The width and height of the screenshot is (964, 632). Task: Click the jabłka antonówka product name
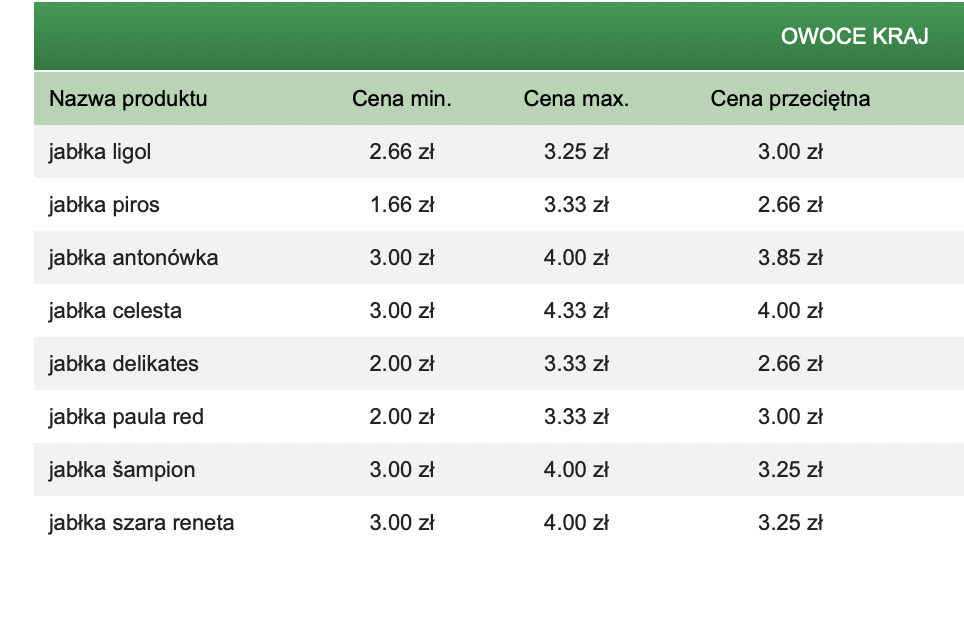pyautogui.click(x=133, y=258)
